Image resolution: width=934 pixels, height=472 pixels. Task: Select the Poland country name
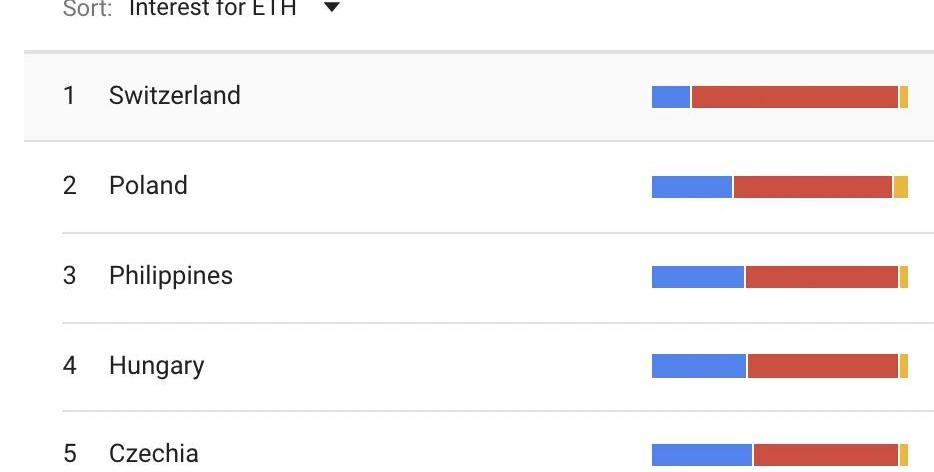click(x=148, y=186)
